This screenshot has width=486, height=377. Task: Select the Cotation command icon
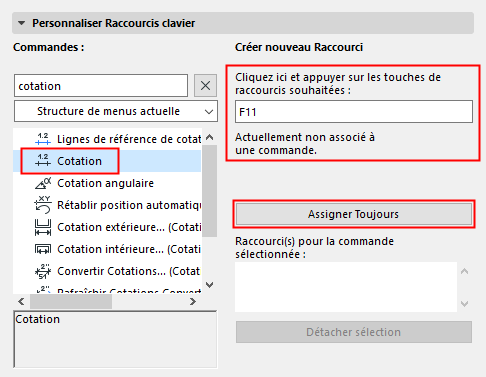[43, 161]
